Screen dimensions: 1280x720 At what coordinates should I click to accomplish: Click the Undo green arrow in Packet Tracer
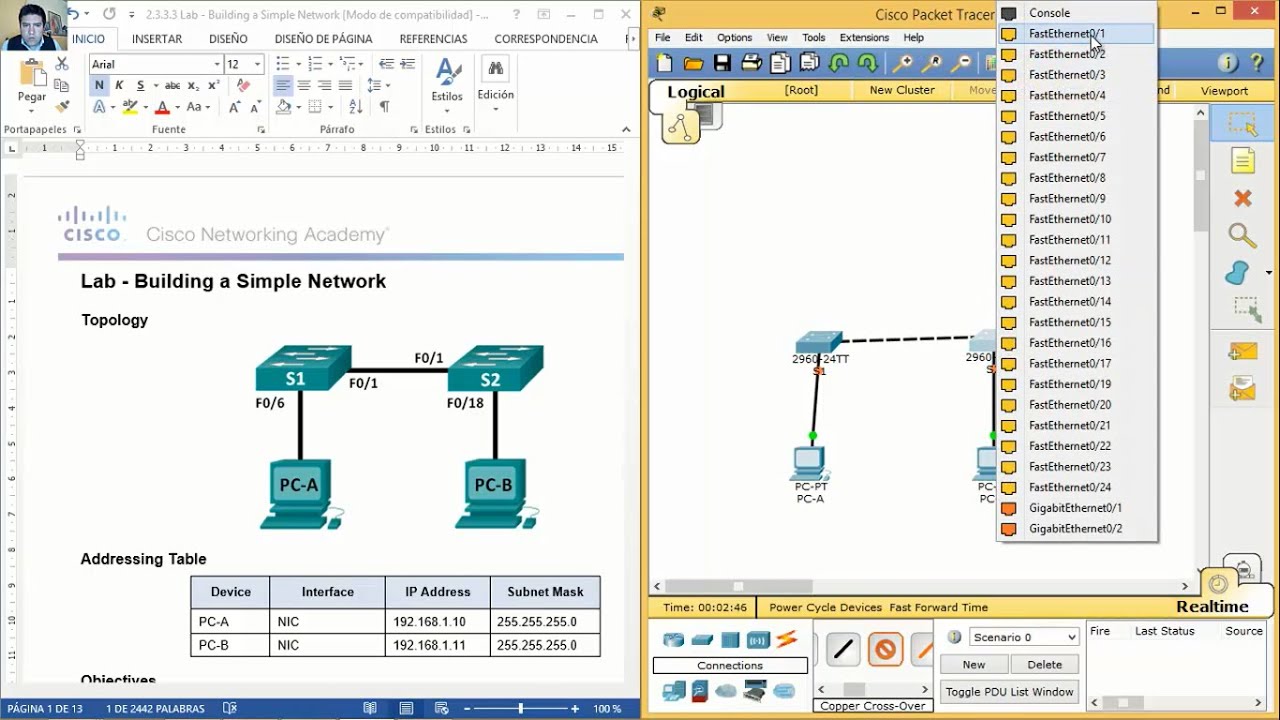(x=839, y=64)
